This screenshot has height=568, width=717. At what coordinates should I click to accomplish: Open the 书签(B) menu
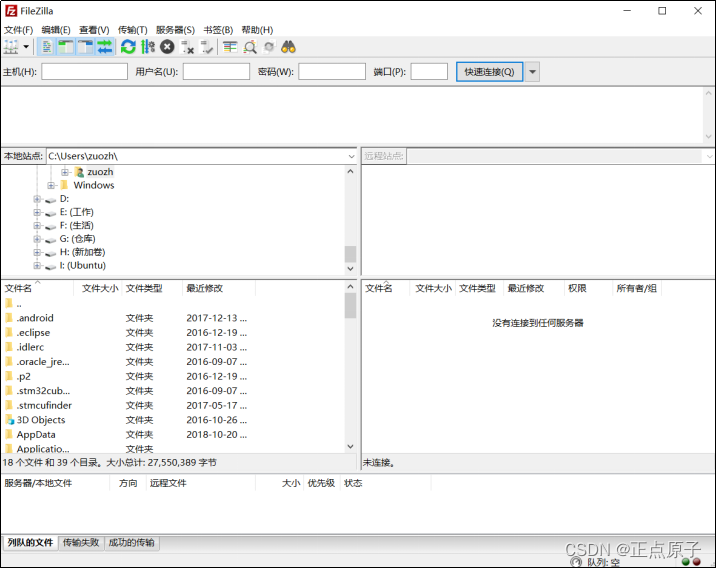[x=218, y=30]
